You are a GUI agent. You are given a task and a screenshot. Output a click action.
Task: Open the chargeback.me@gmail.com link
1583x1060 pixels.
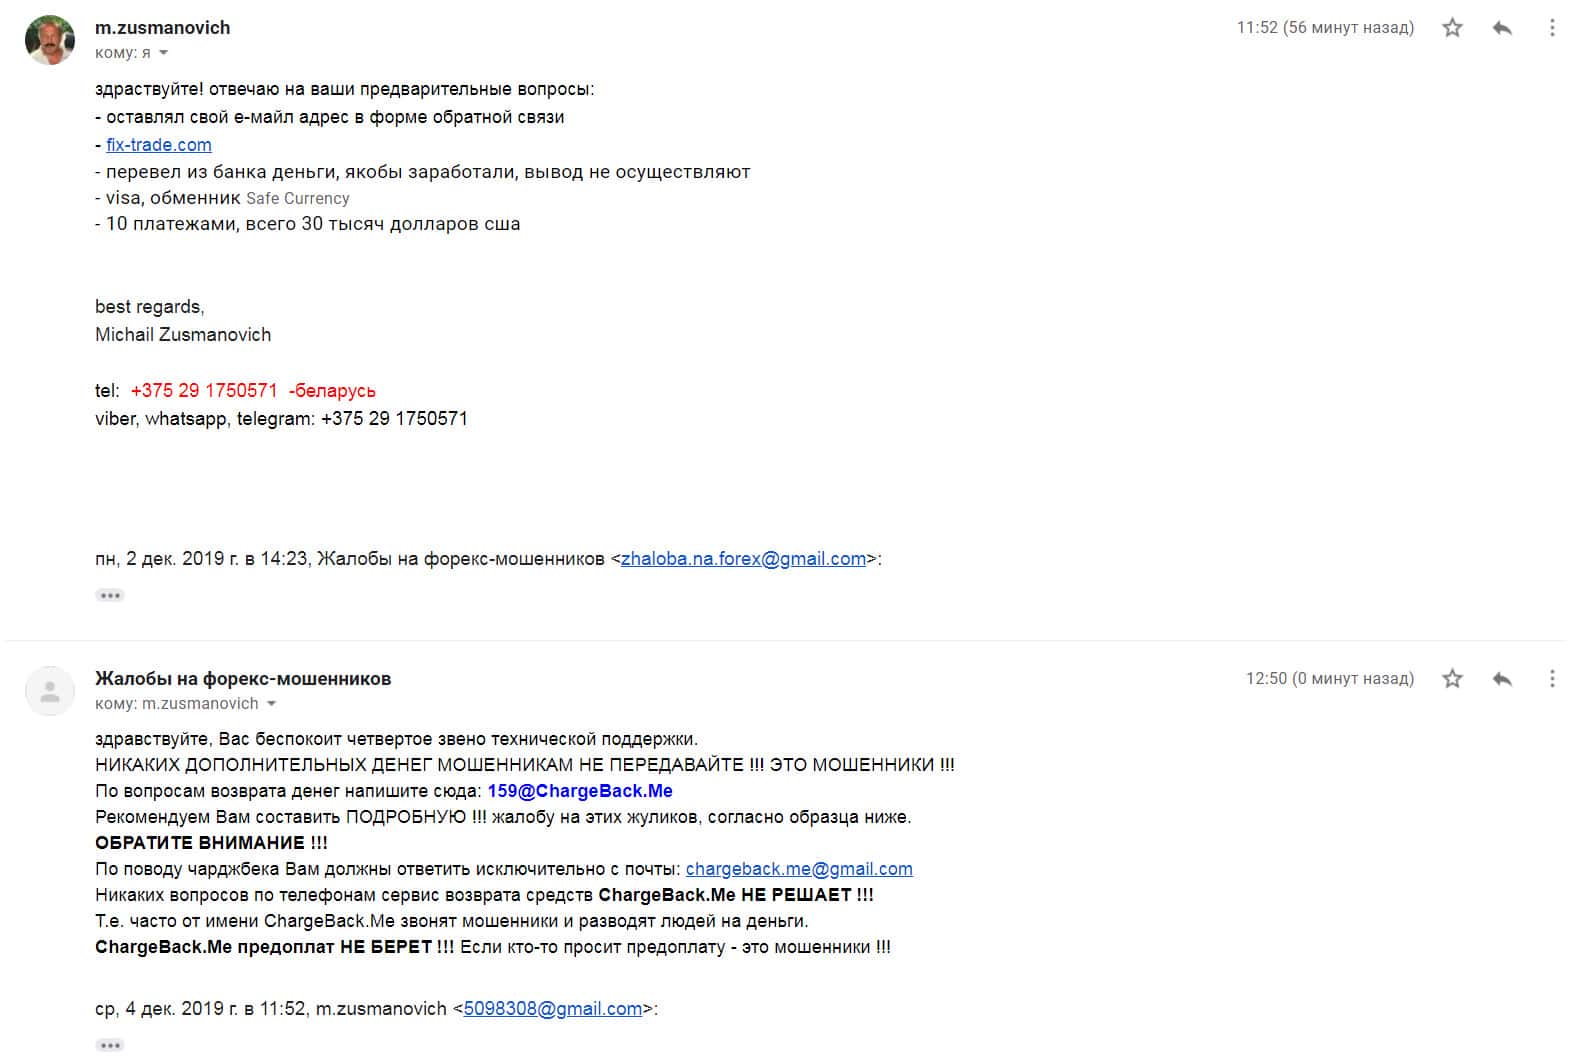pos(799,869)
